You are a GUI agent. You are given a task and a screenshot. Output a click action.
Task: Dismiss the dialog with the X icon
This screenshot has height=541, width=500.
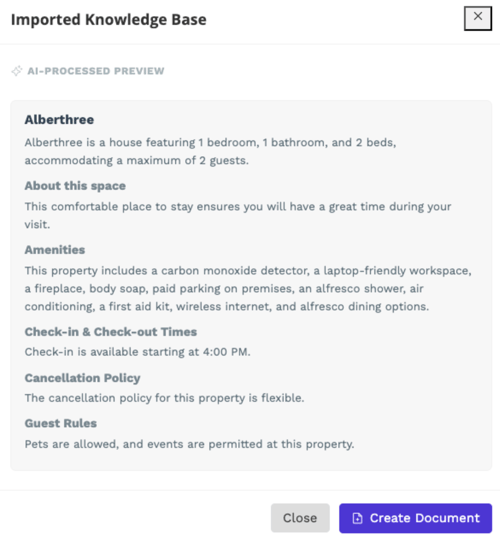(x=478, y=18)
